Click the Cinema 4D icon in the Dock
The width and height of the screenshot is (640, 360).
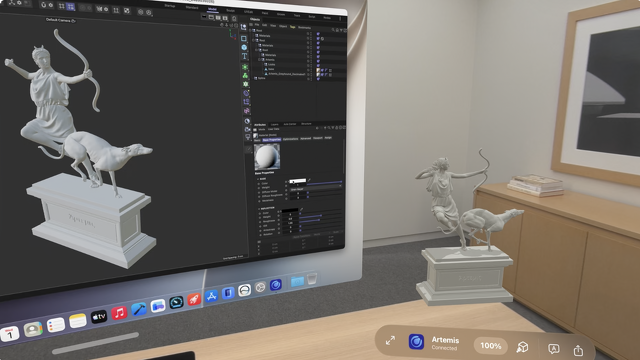(276, 284)
